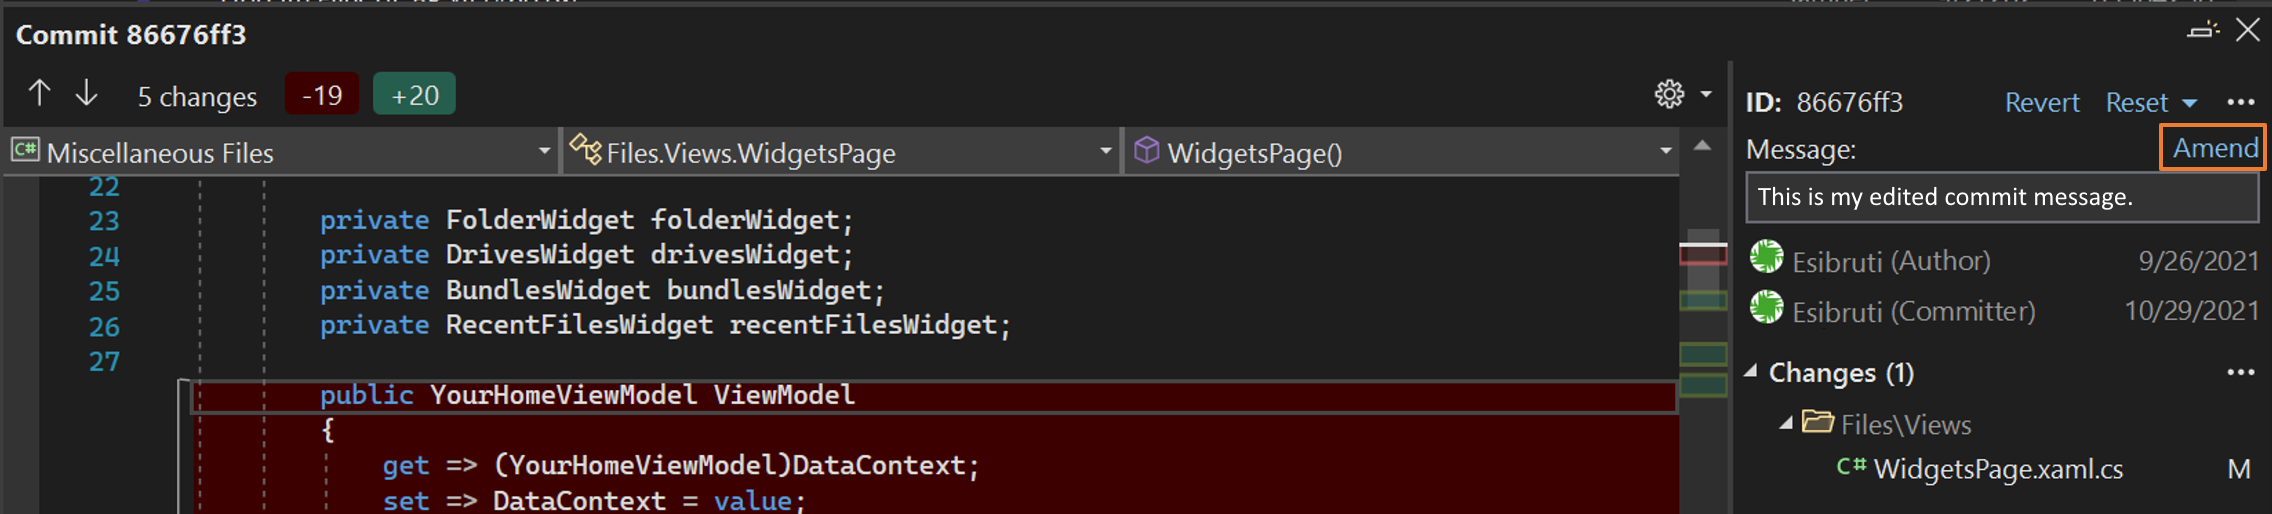Click the window position pin icon

[x=2201, y=31]
